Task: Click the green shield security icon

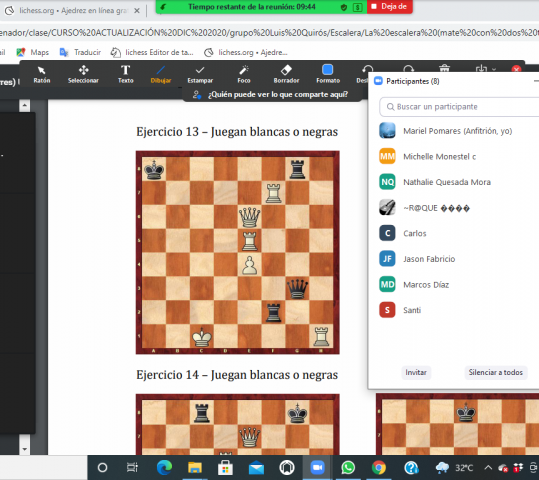Action: (x=344, y=7)
